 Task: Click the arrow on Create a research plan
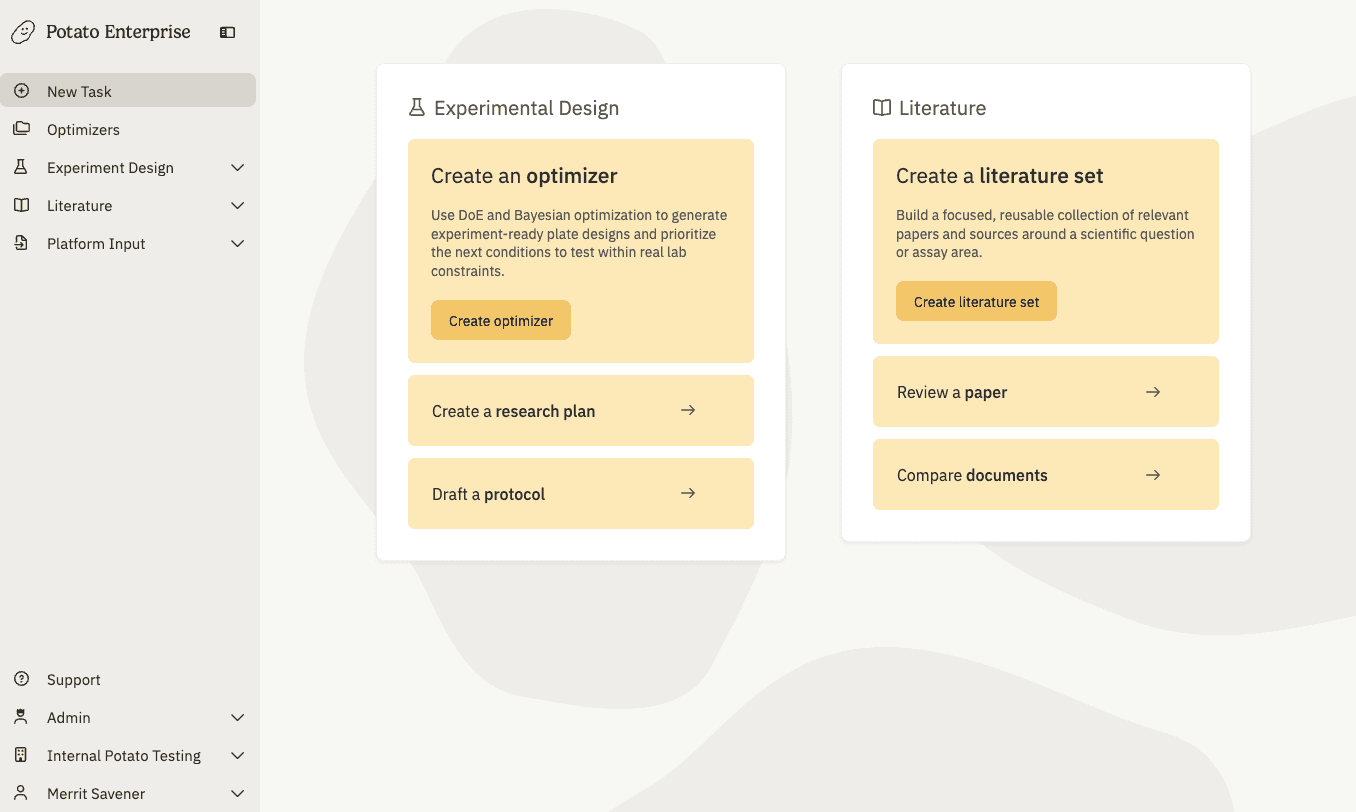688,410
